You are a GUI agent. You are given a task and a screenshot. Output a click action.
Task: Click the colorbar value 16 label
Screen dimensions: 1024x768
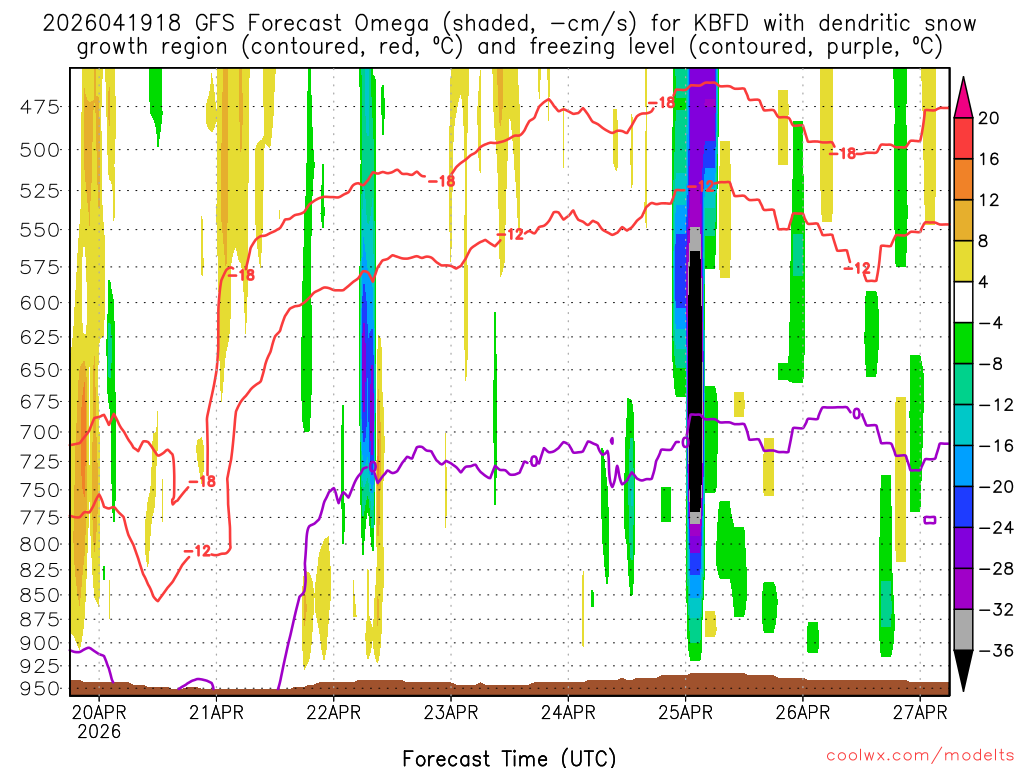pyautogui.click(x=989, y=159)
